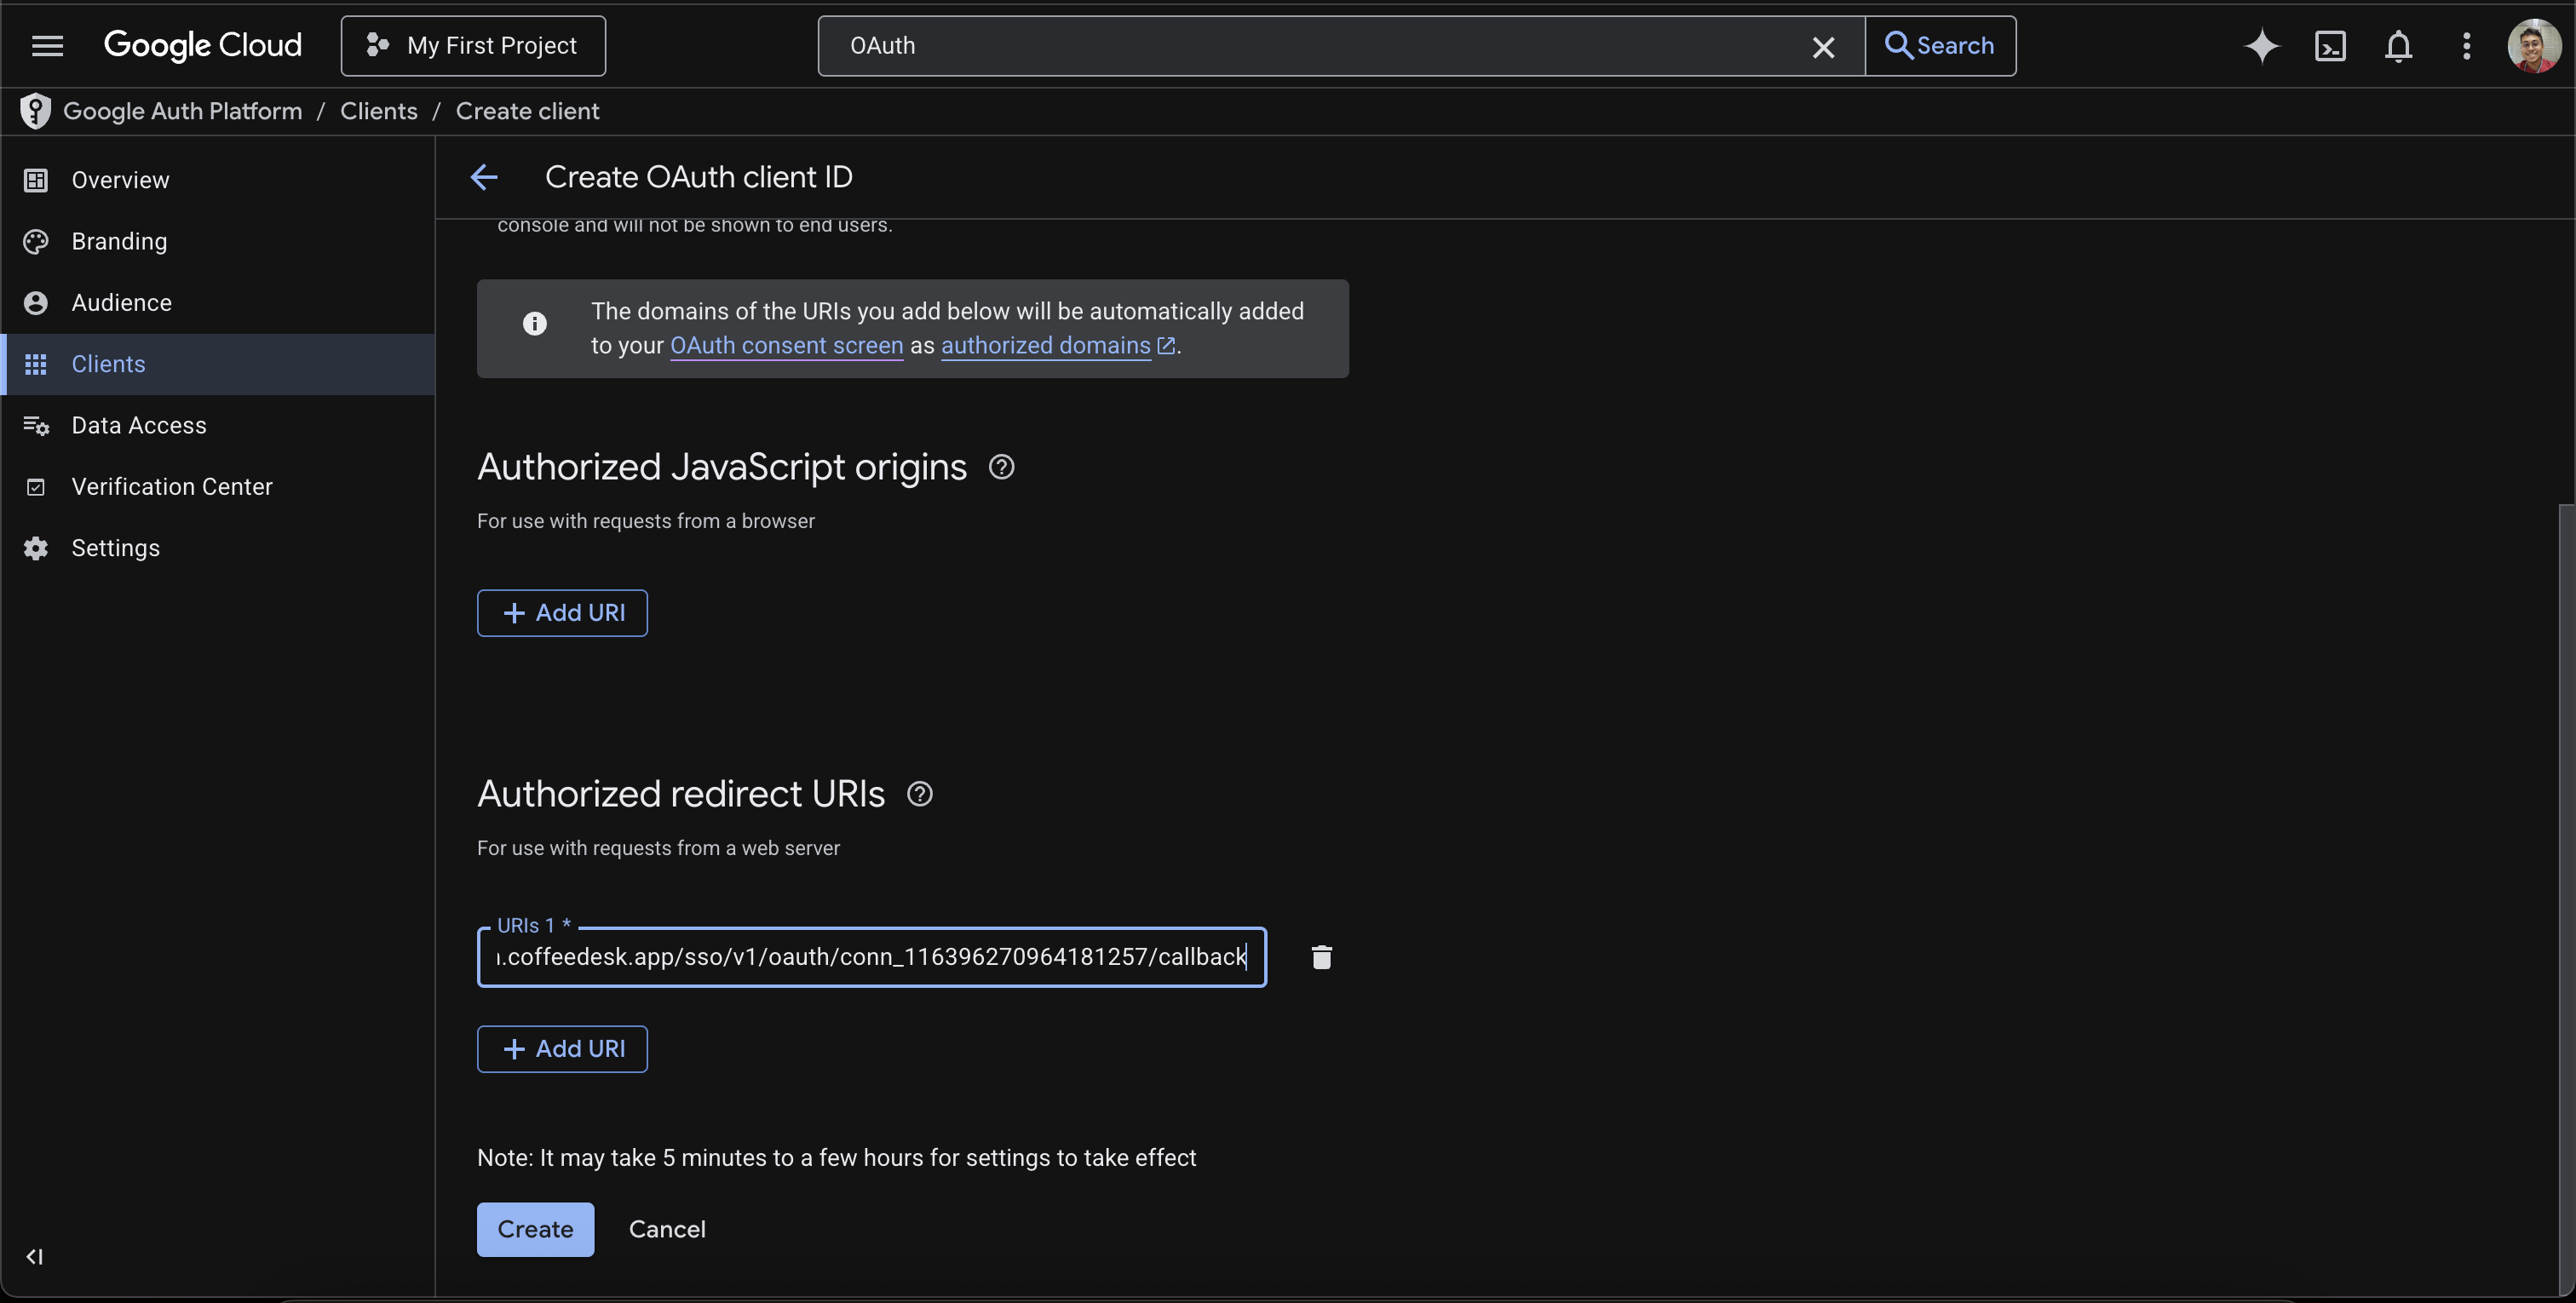Open help for Authorized JavaScript origins
Viewport: 2576px width, 1303px height.
point(1000,466)
